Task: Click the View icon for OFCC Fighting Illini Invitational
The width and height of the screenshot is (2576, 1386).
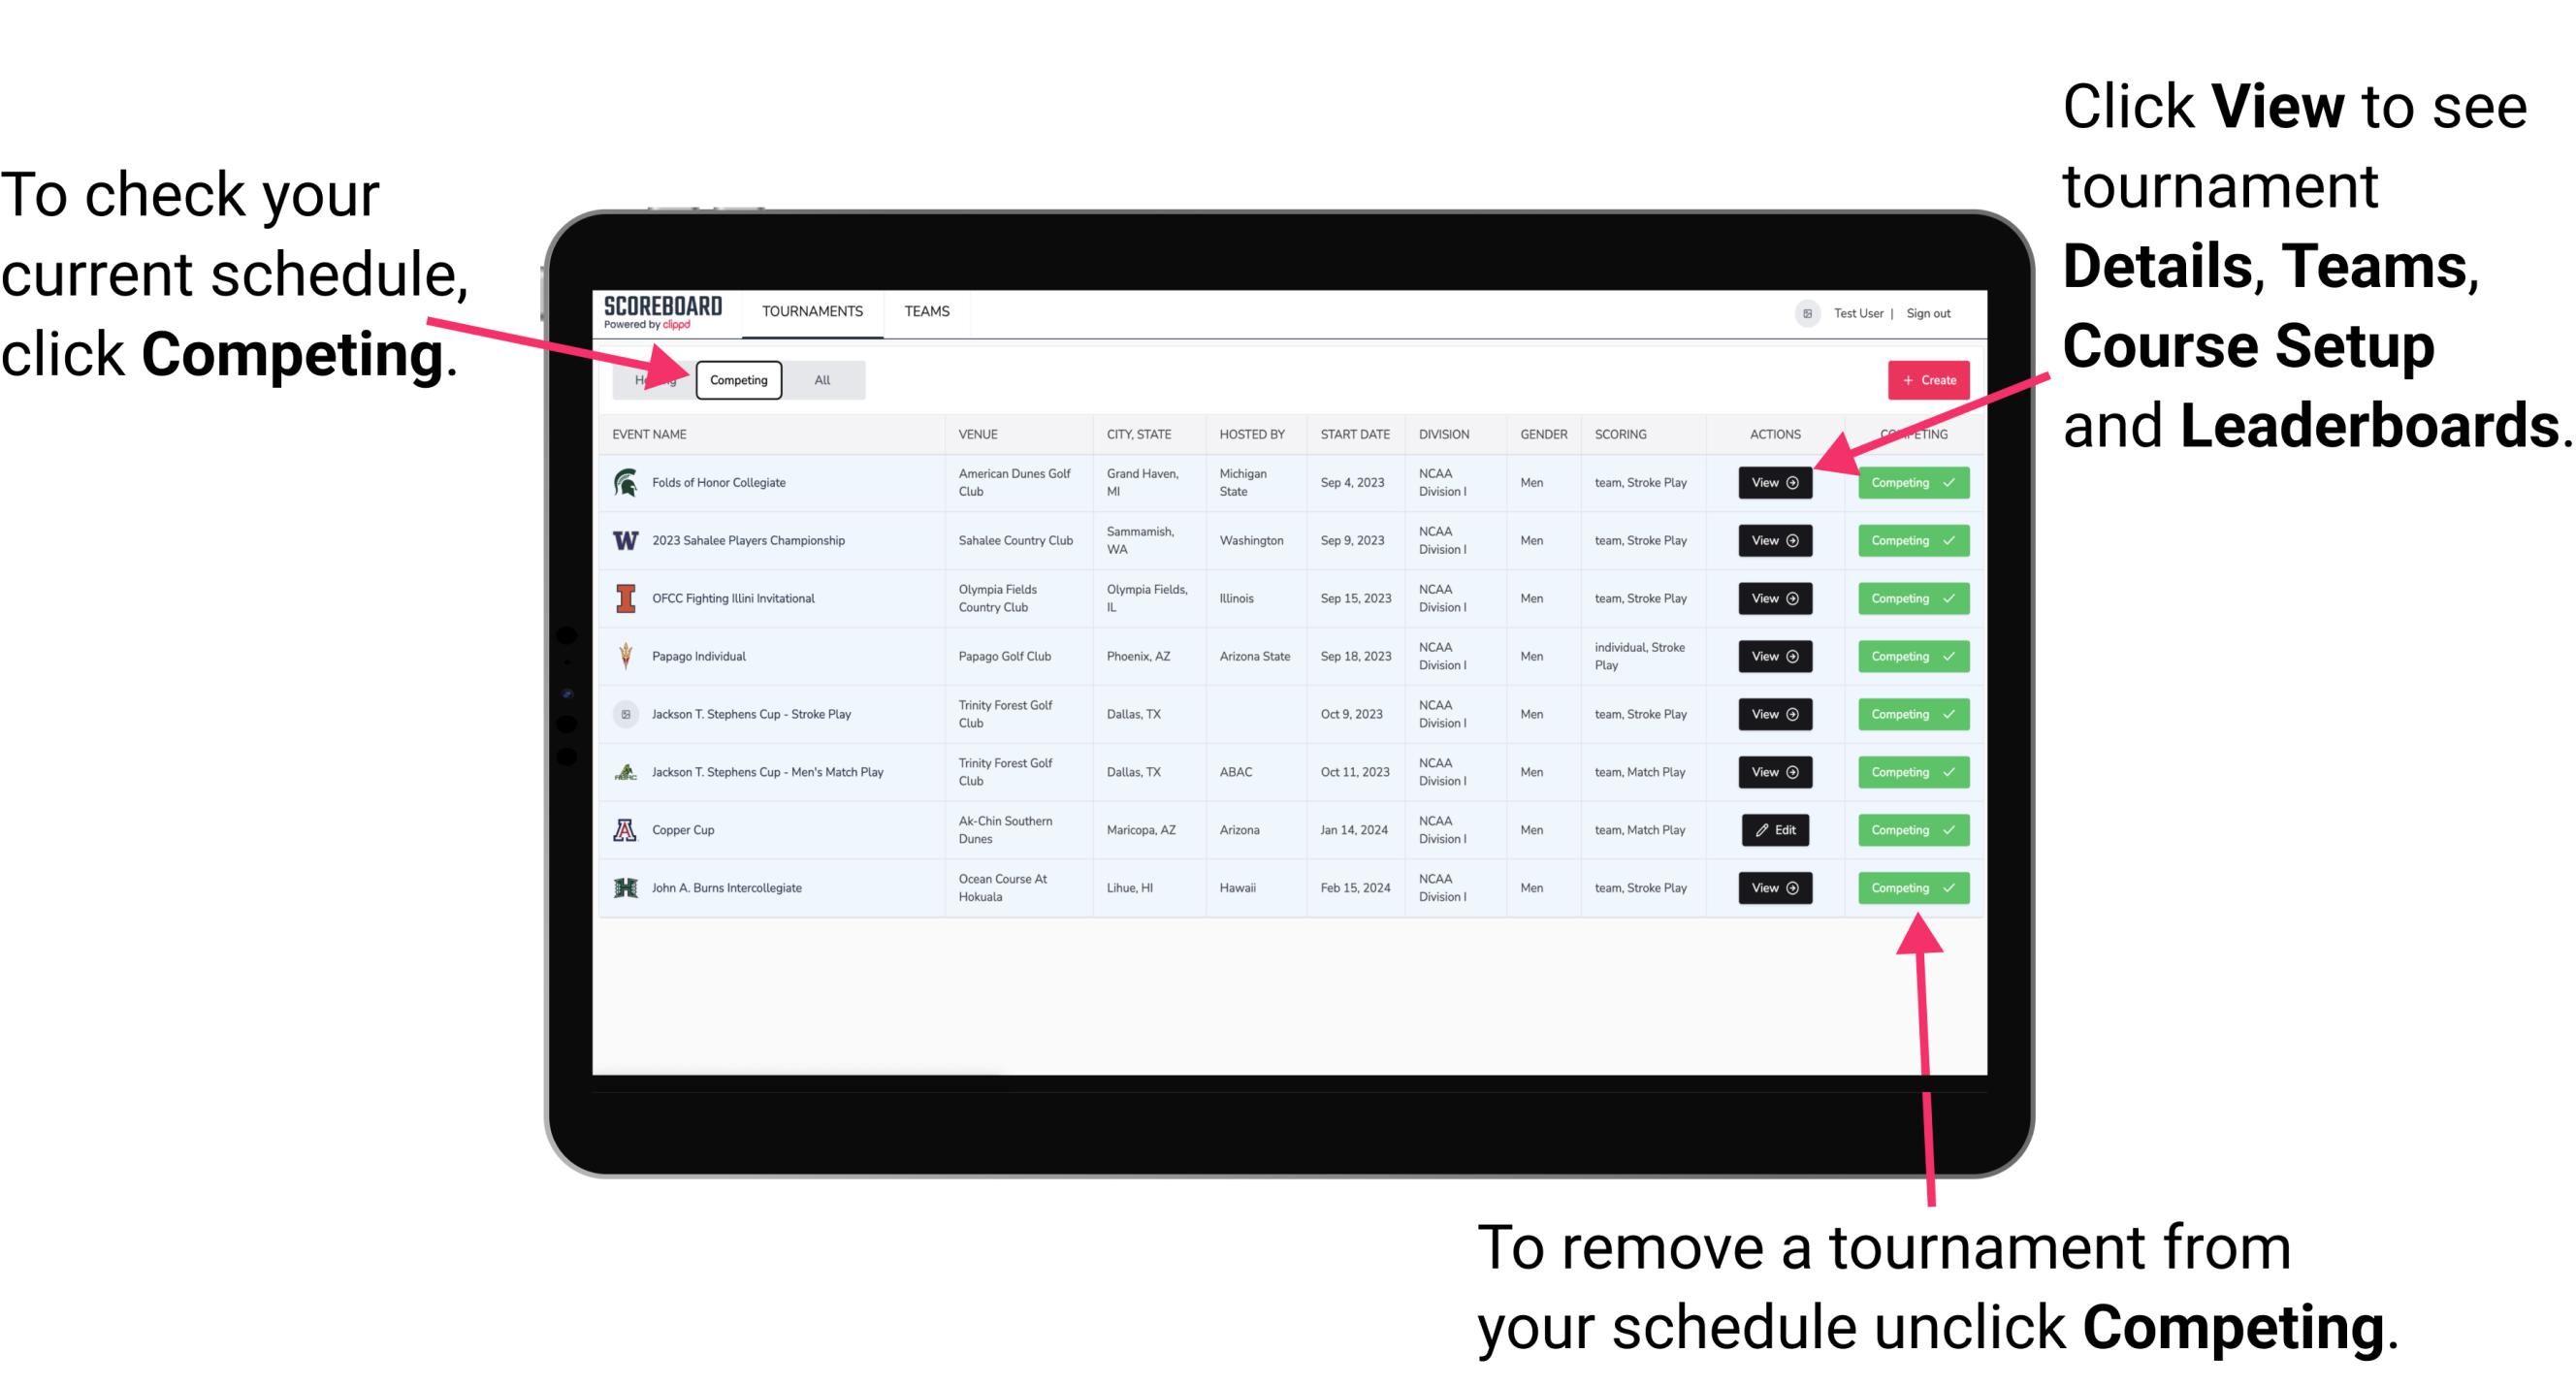Action: click(1774, 599)
